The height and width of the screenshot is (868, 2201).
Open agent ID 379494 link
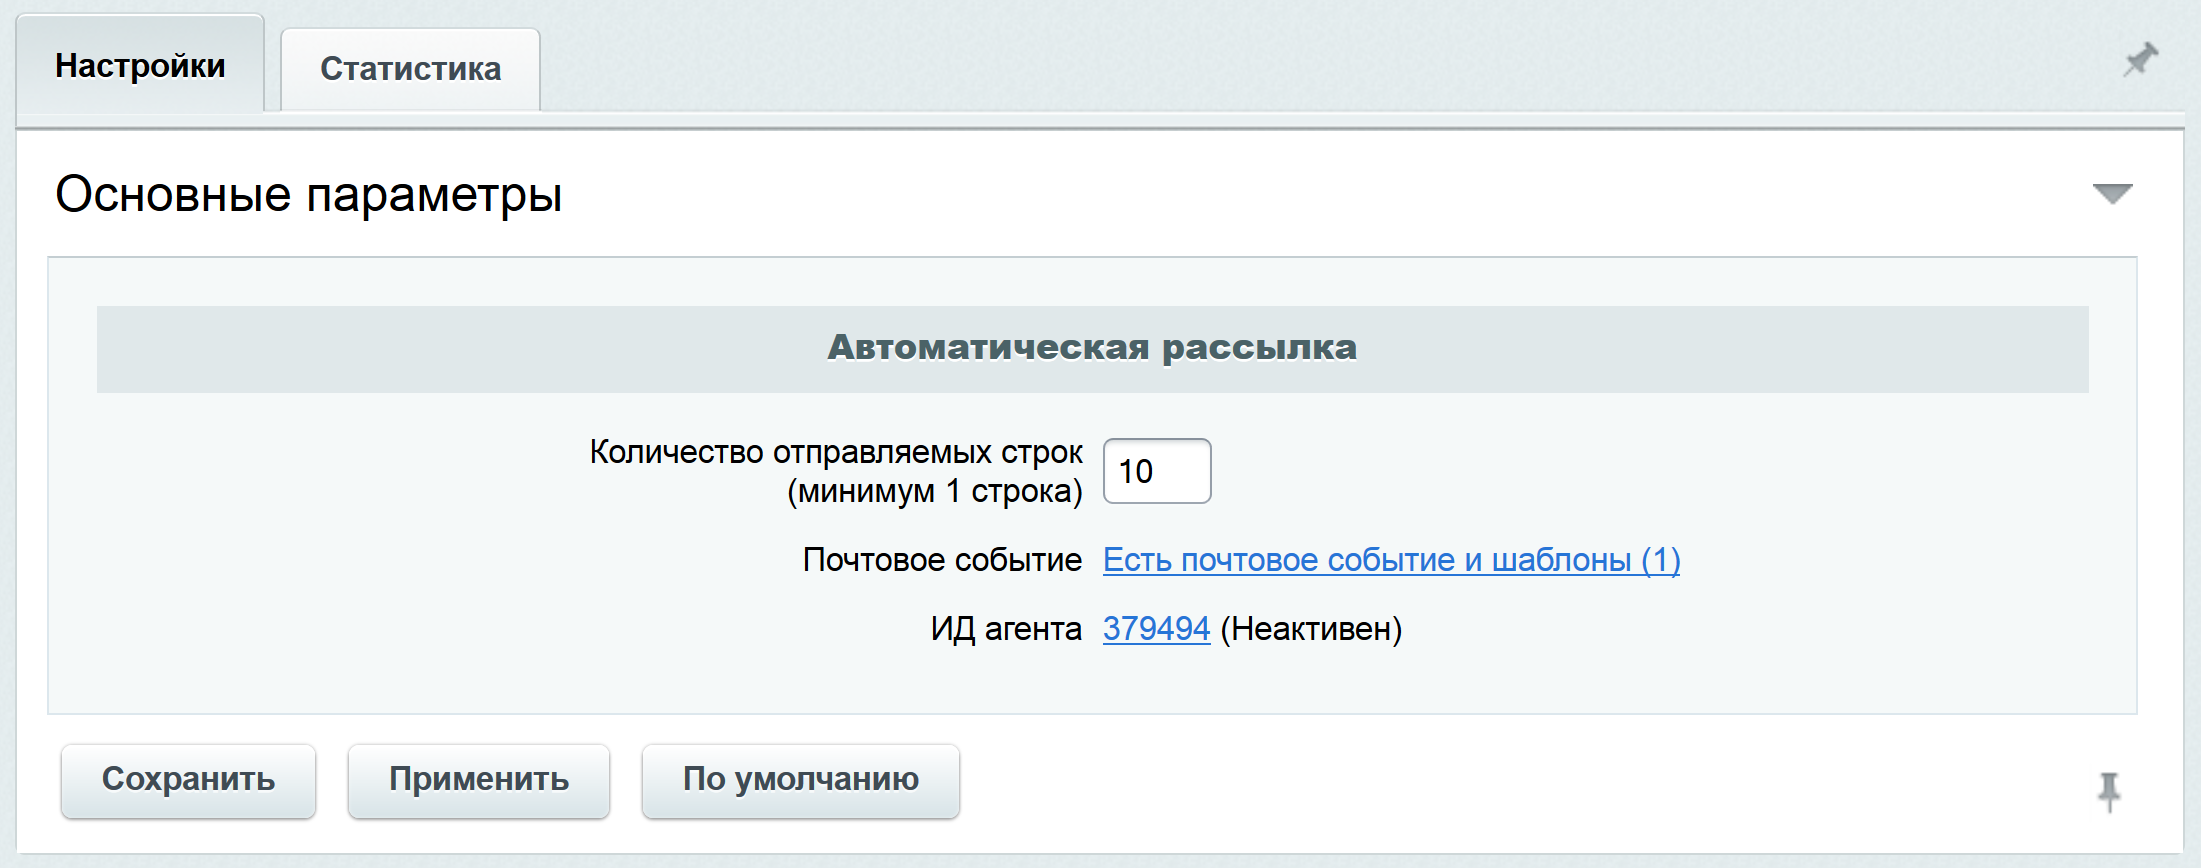pyautogui.click(x=1156, y=629)
